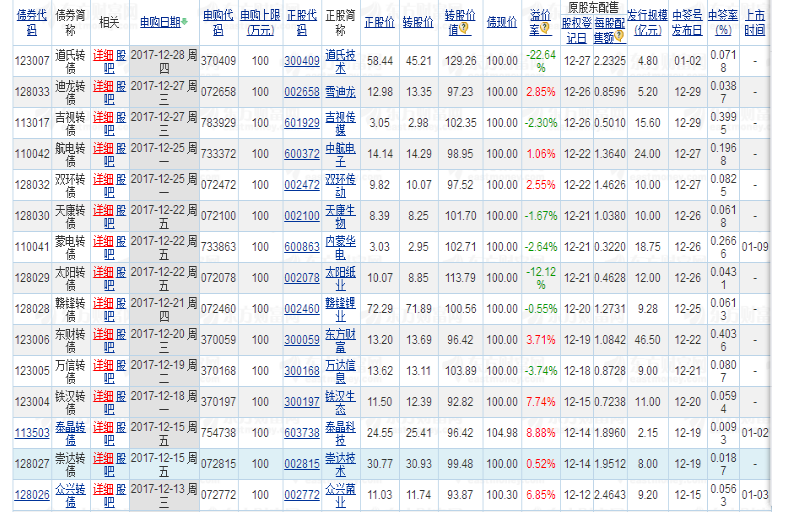Sort by the 正股代码 column header
The height and width of the screenshot is (529, 793).
click(301, 22)
